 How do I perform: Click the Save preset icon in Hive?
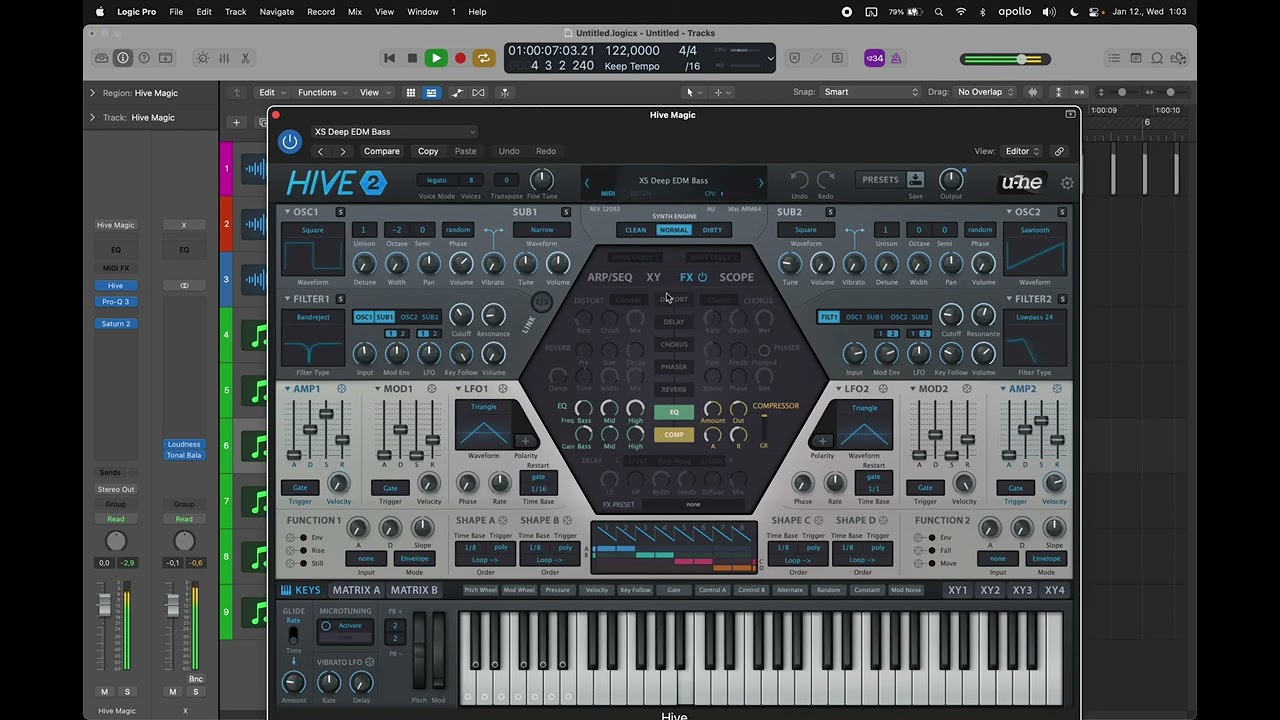tap(915, 180)
